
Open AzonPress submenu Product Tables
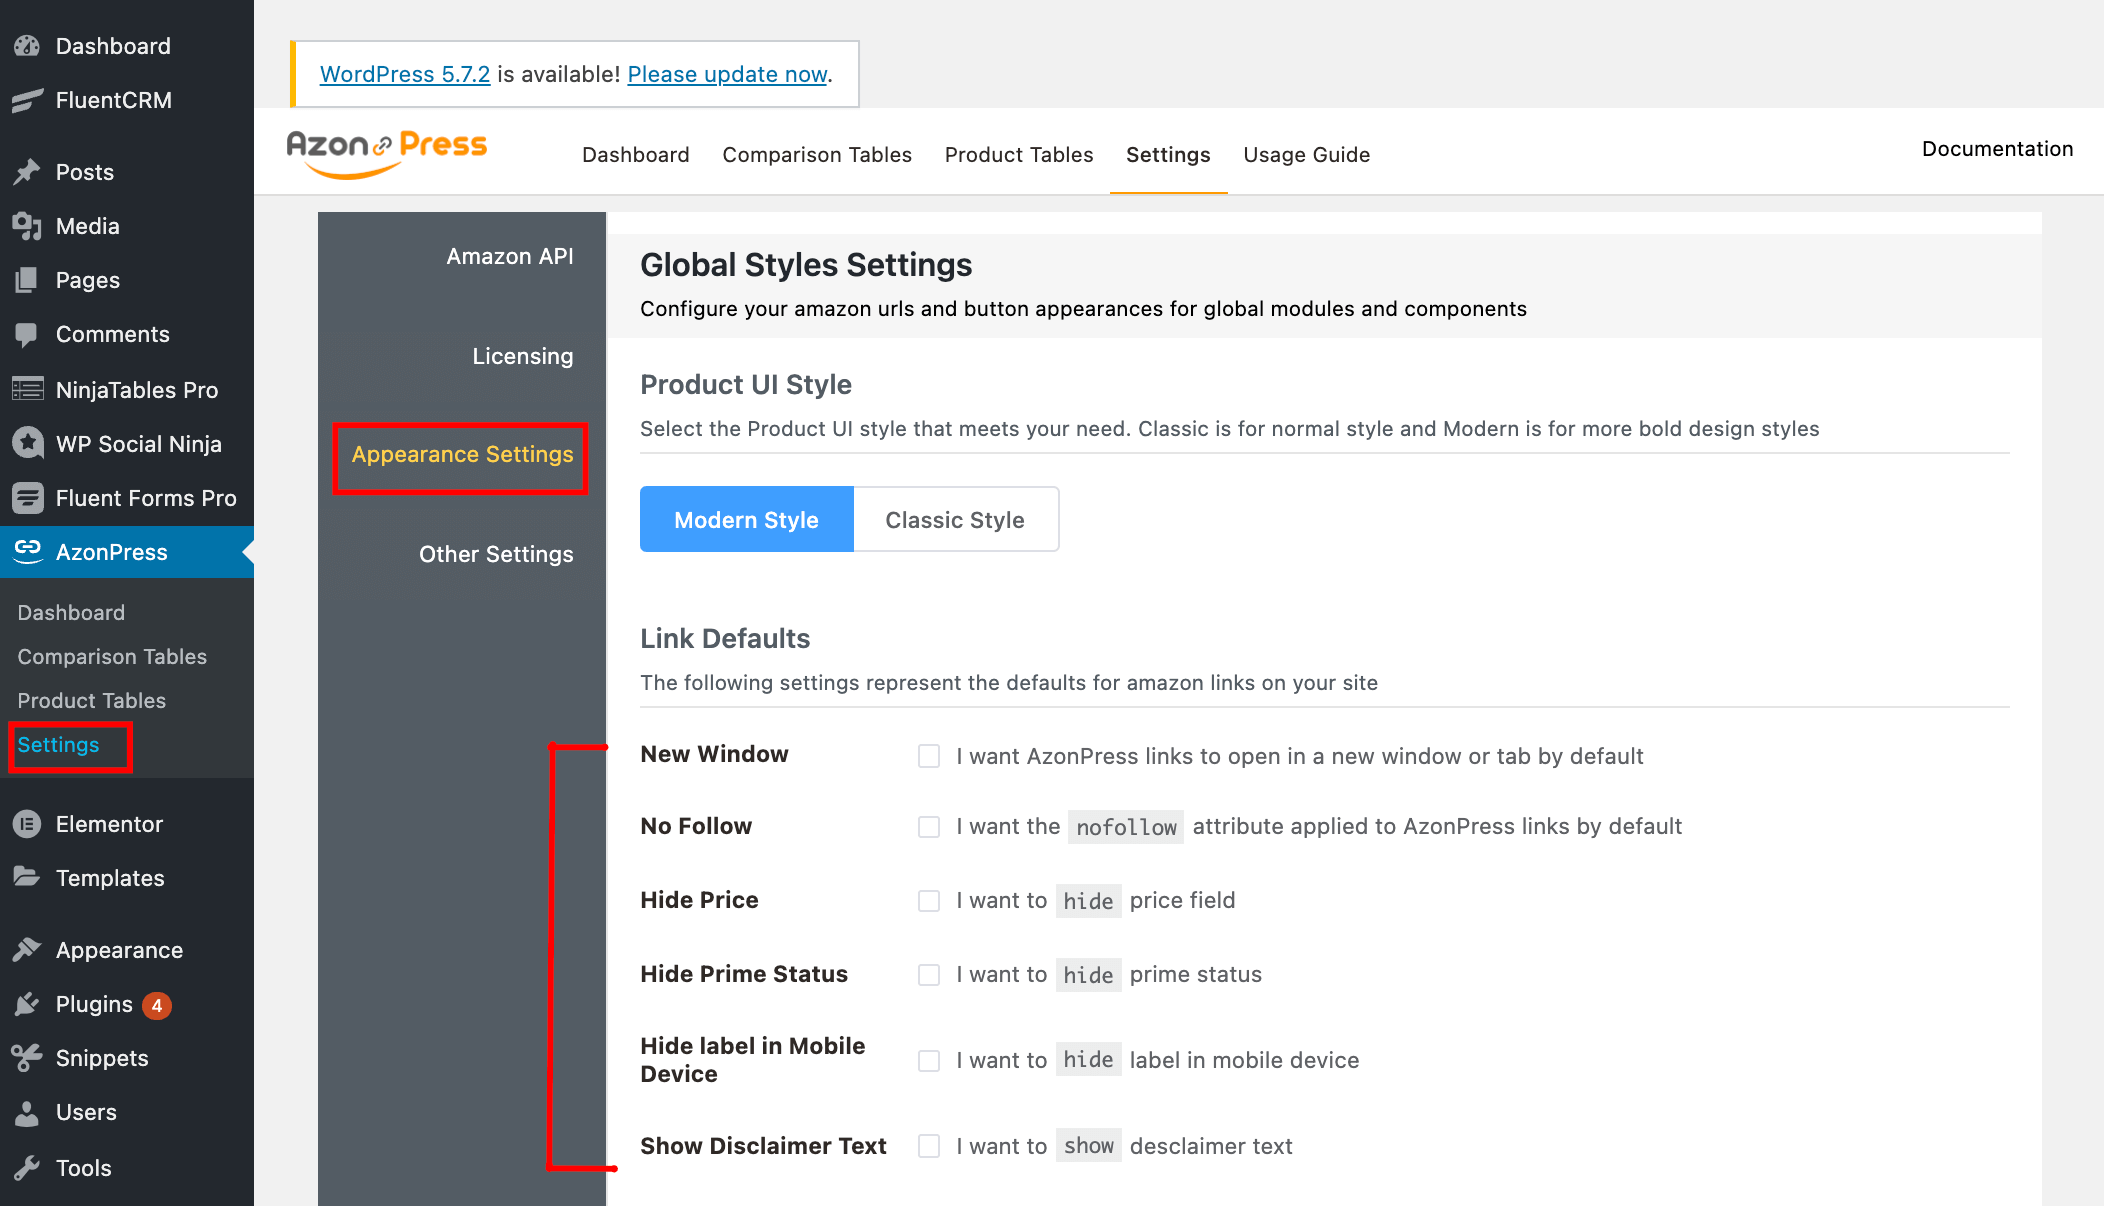pos(92,700)
